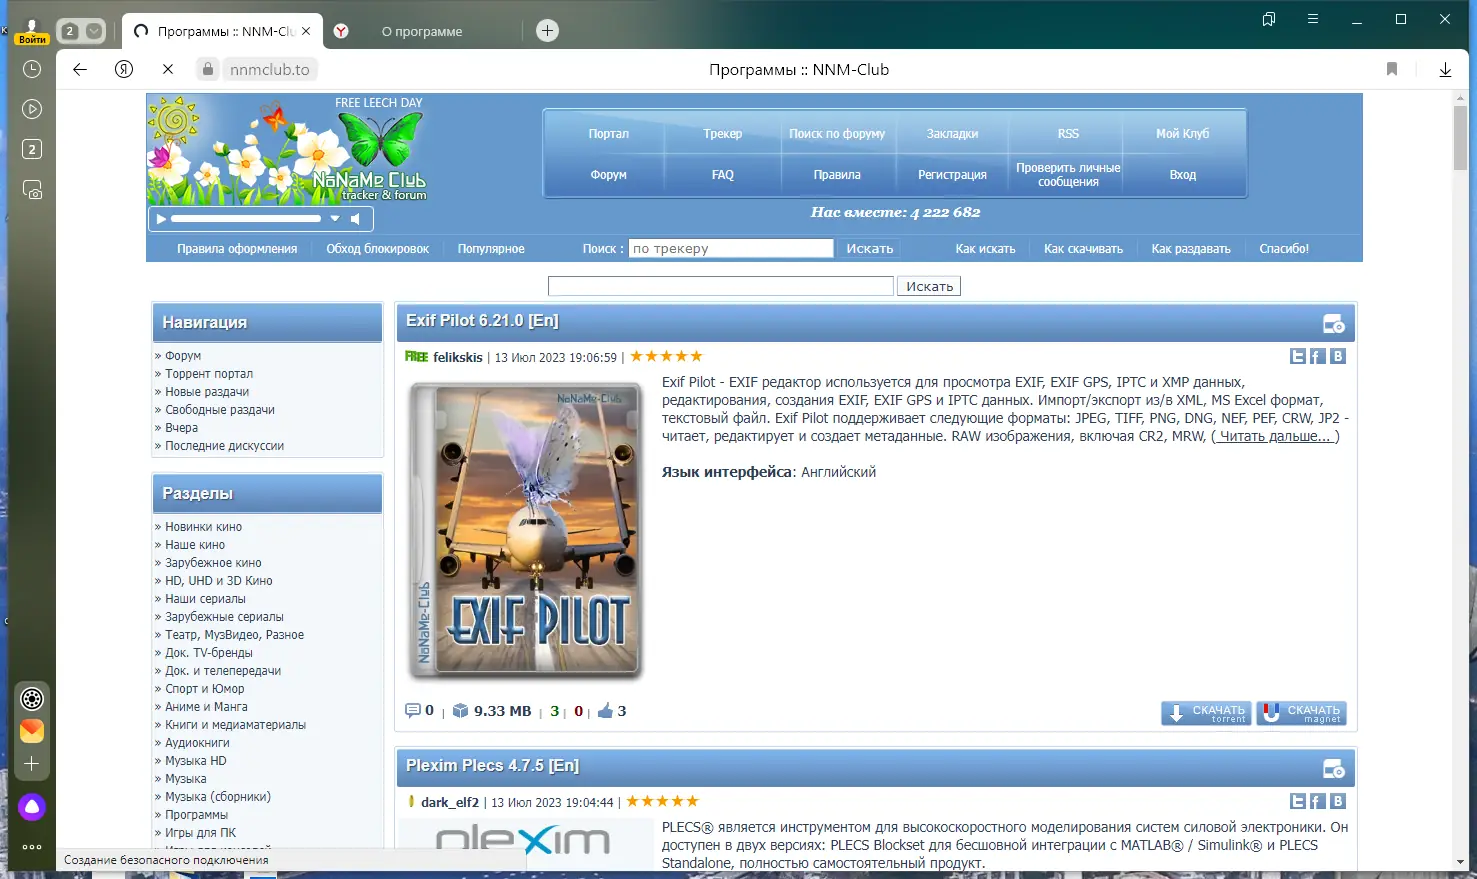Bookmark this page with the flag icon
The width and height of the screenshot is (1477, 879).
[x=1392, y=69]
